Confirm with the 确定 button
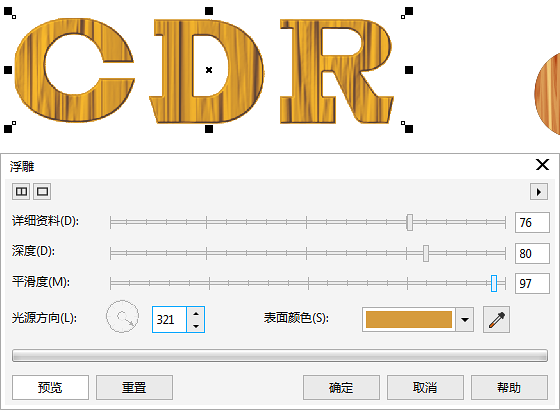Screen dimensions: 560x410 tap(341, 387)
